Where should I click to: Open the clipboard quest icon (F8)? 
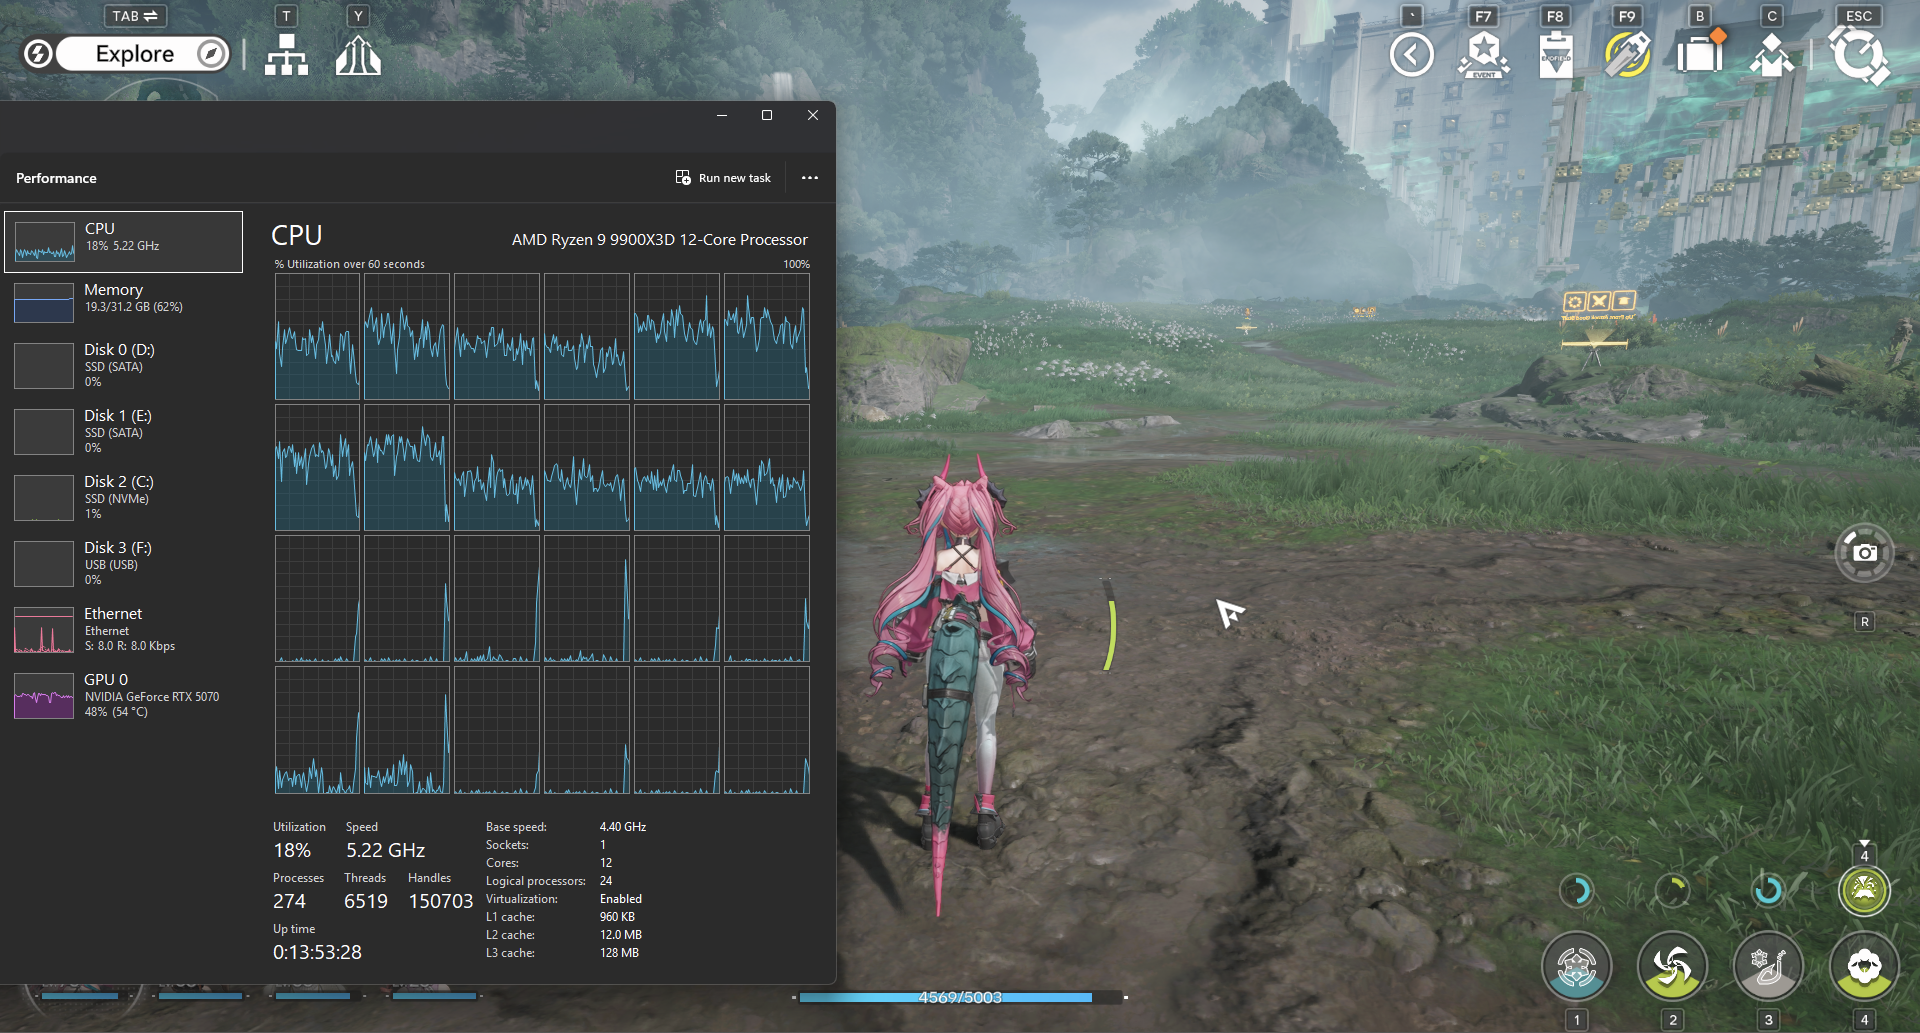[x=1556, y=55]
